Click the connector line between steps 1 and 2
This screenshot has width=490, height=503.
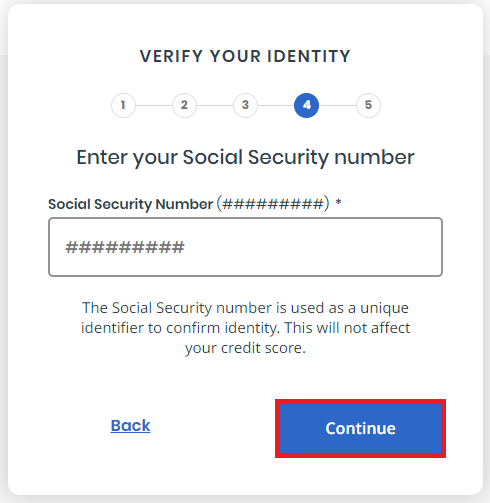point(154,105)
